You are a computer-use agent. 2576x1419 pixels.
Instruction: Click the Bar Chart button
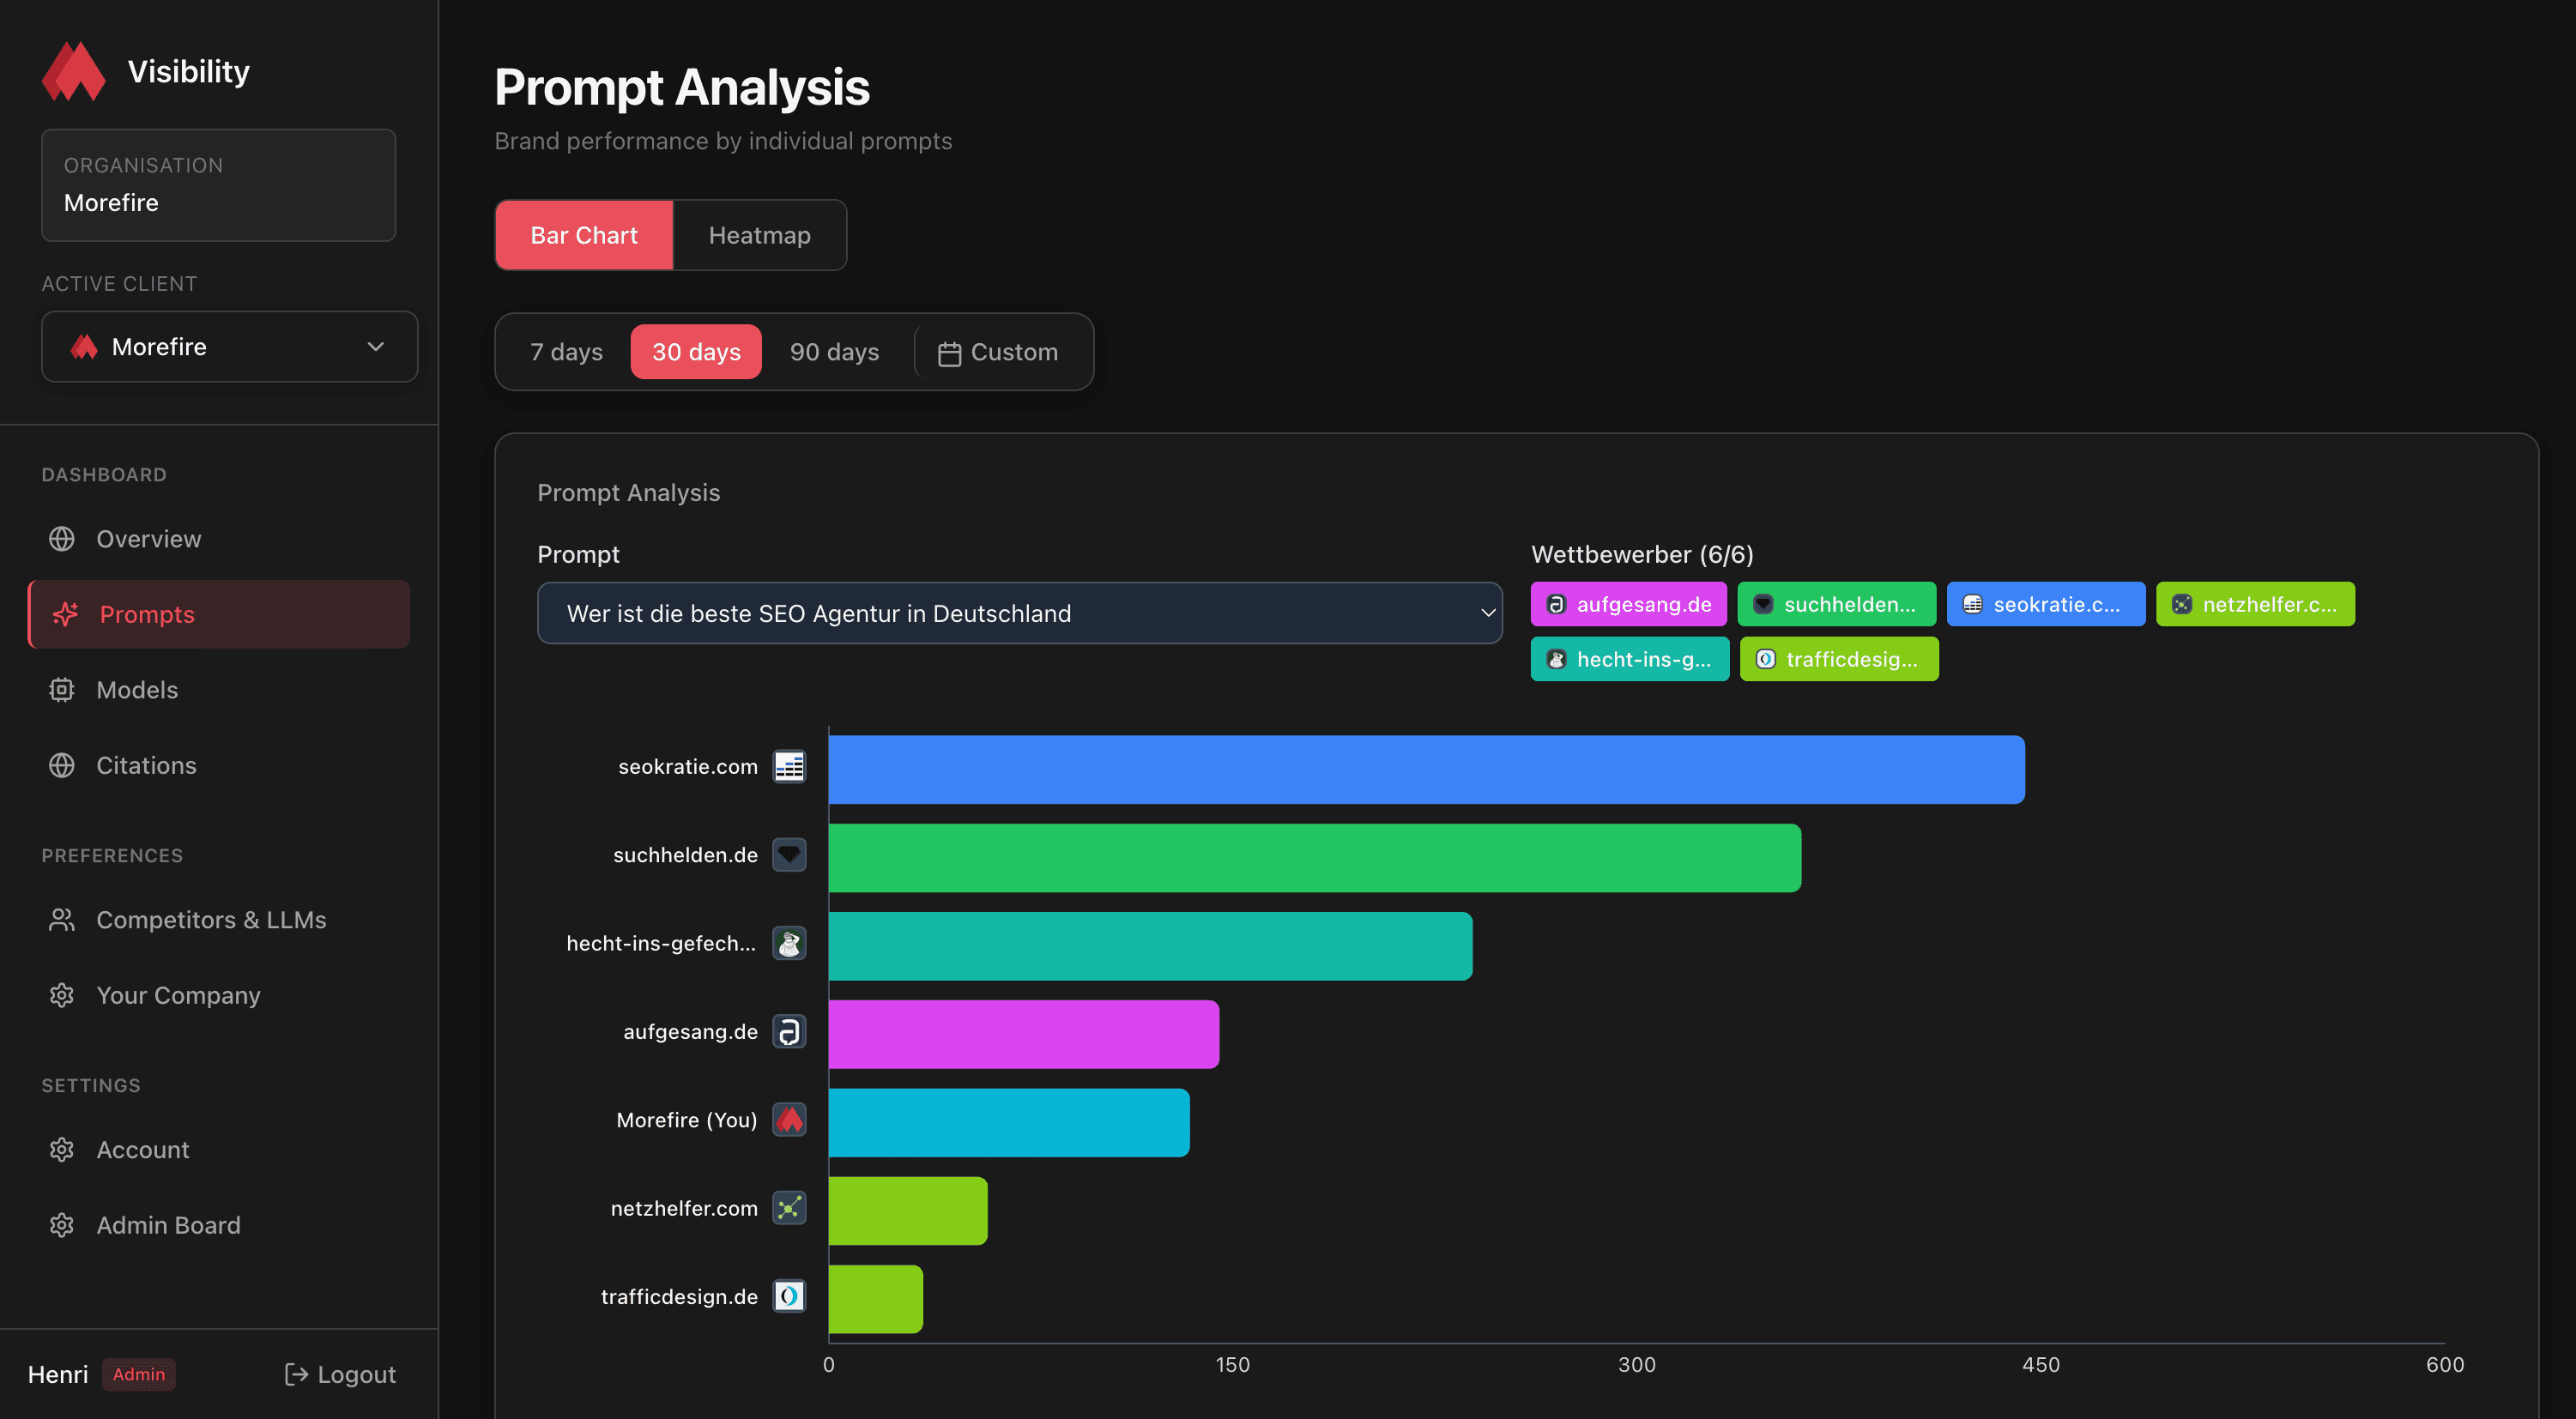pos(584,235)
